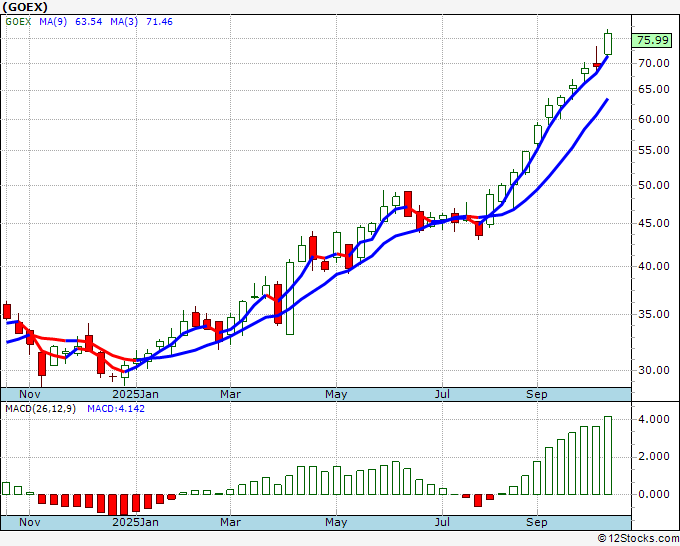Click the 35.00 price axis label
This screenshot has width=680, height=546.
[x=654, y=314]
